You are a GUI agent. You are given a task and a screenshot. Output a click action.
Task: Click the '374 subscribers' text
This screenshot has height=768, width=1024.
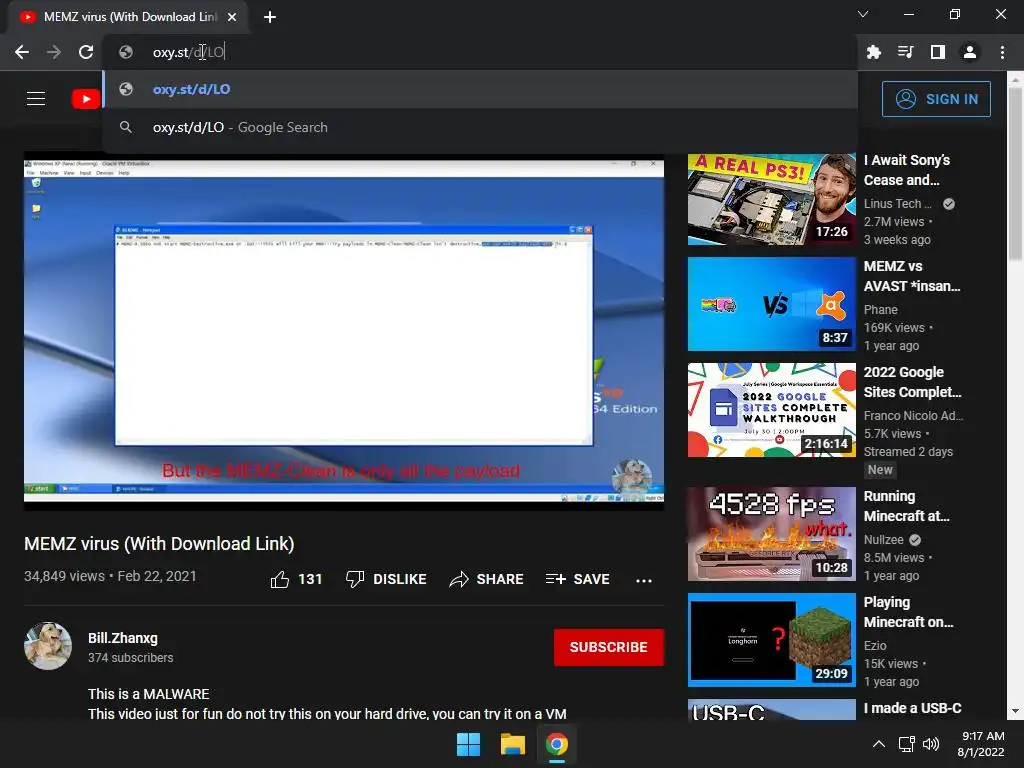131,658
